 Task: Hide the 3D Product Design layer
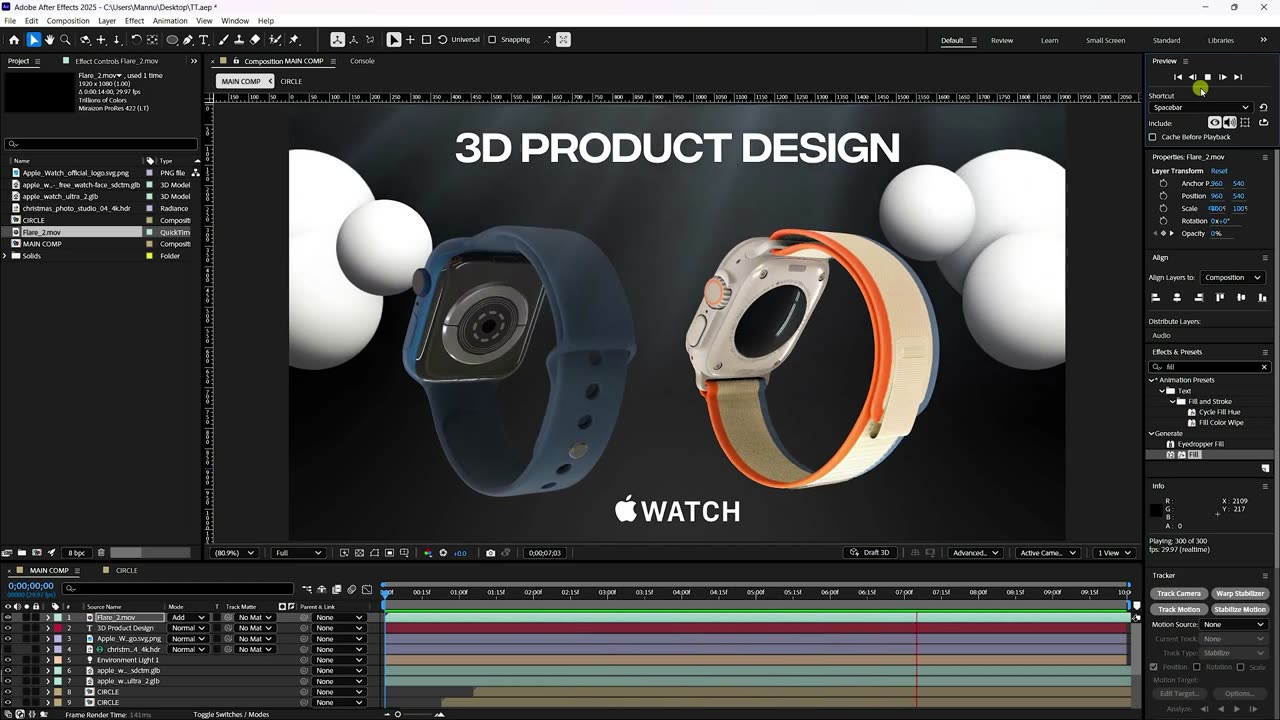click(7, 628)
